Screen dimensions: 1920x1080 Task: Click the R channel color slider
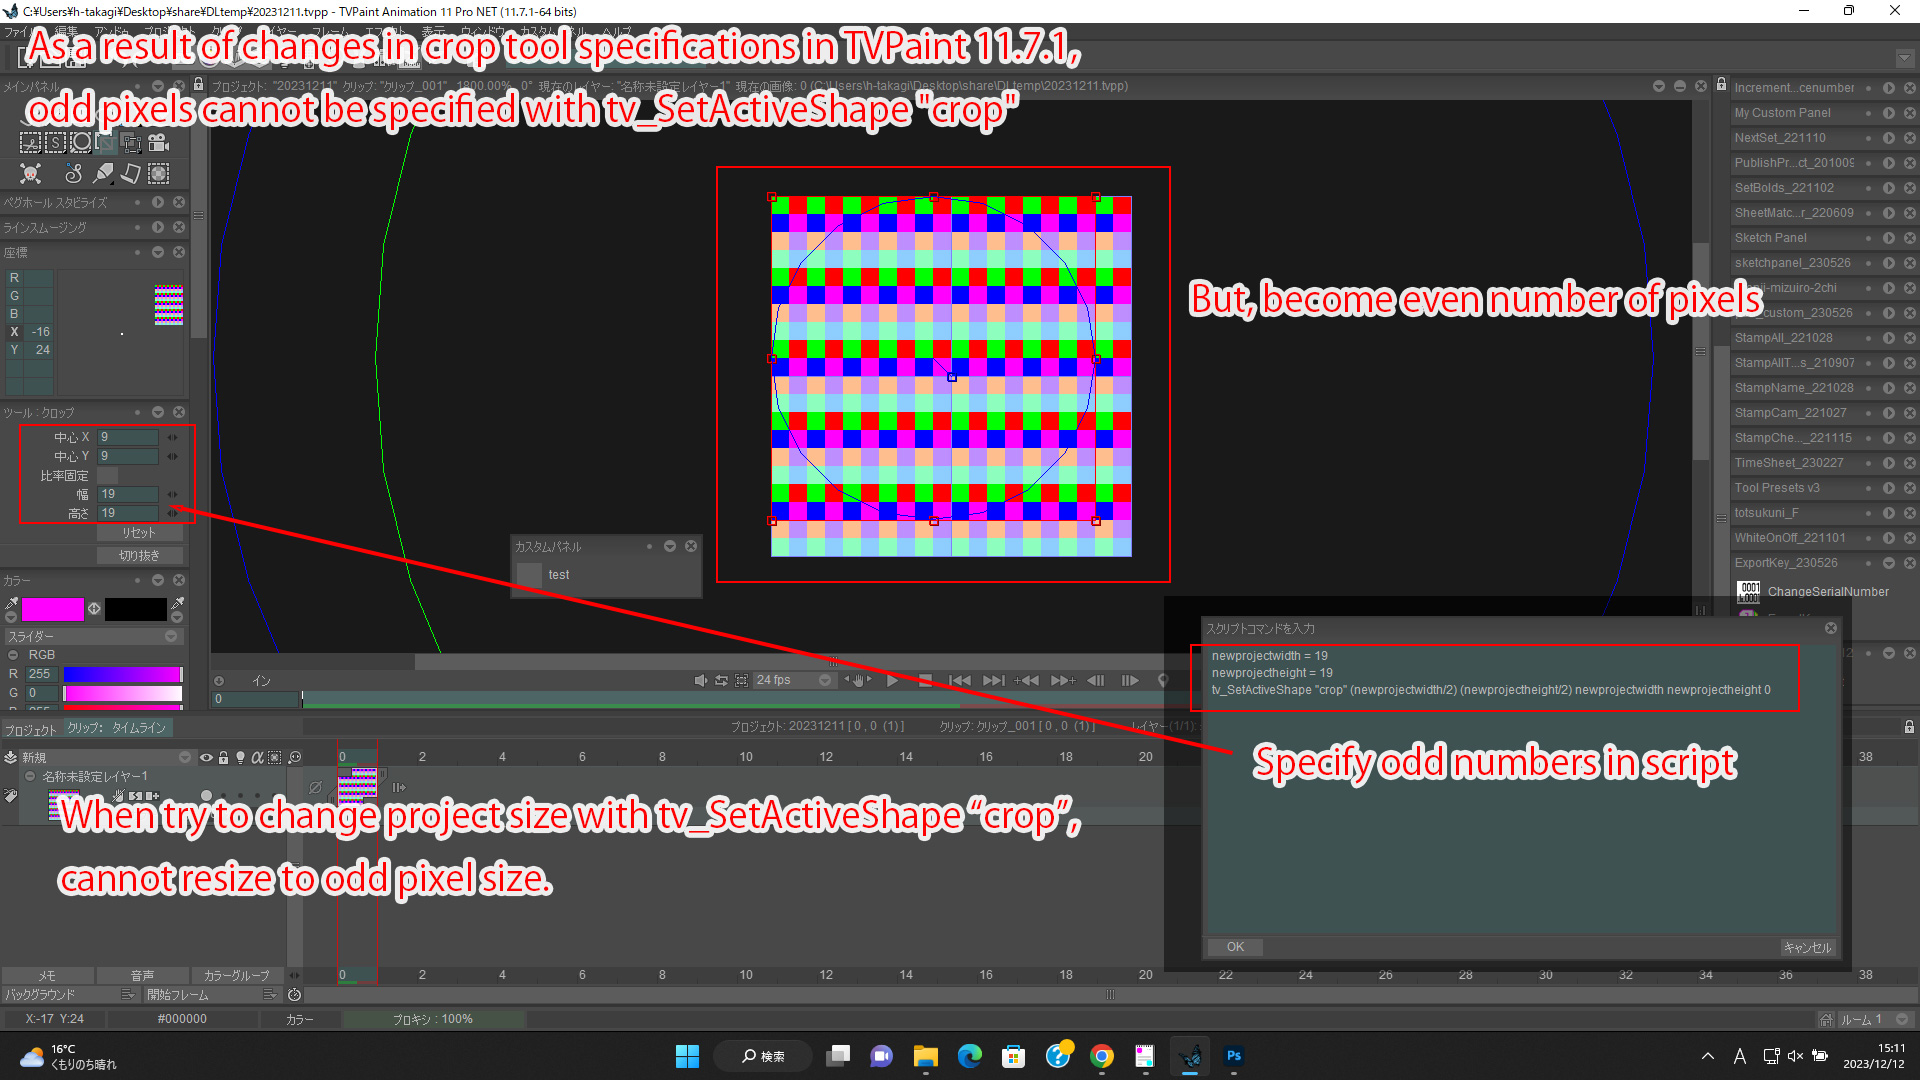pos(122,674)
